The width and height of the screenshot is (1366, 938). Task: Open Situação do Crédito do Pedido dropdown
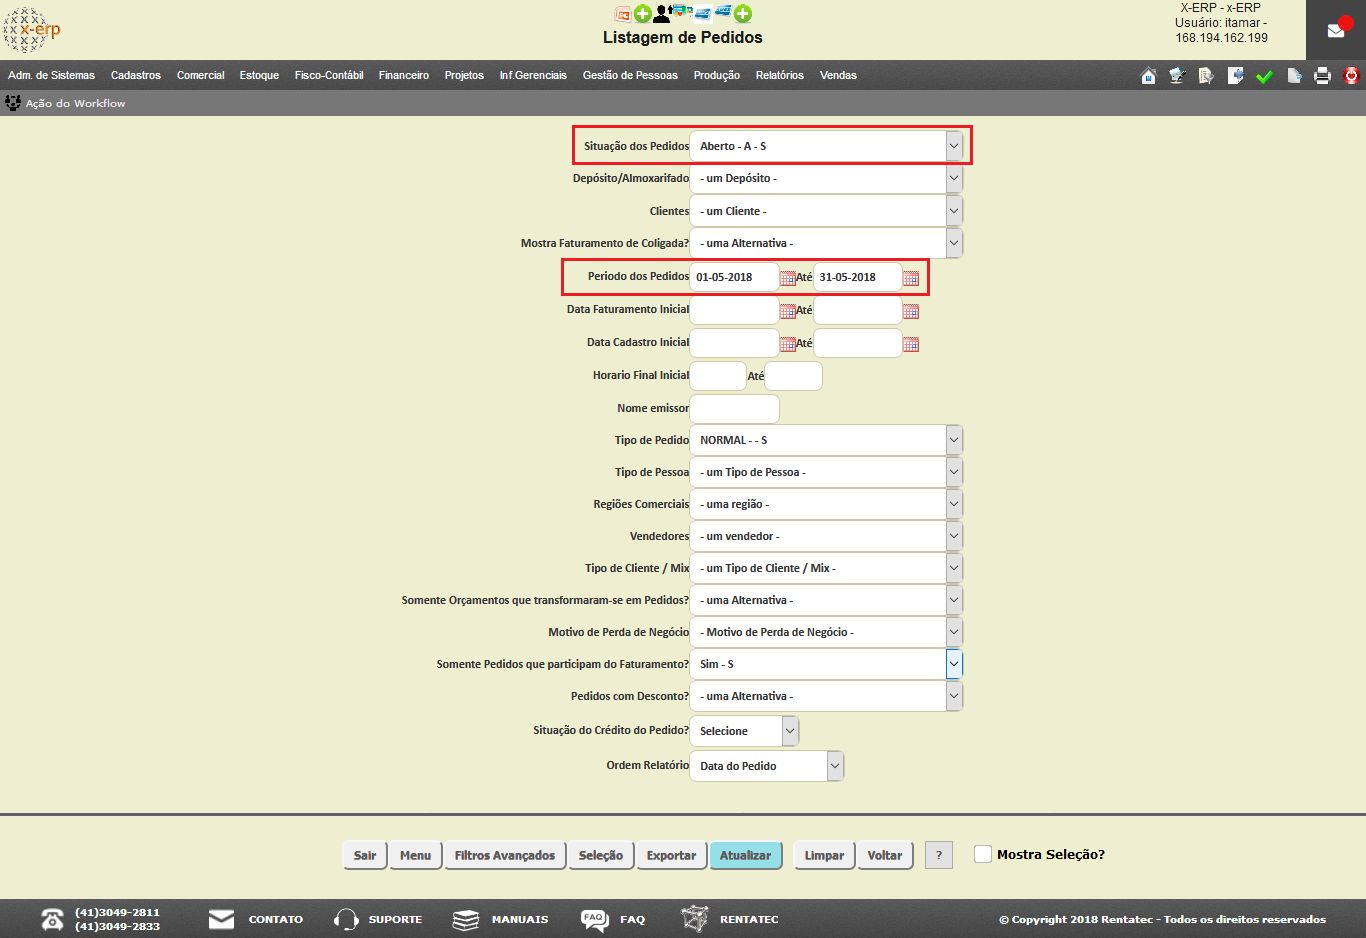744,731
